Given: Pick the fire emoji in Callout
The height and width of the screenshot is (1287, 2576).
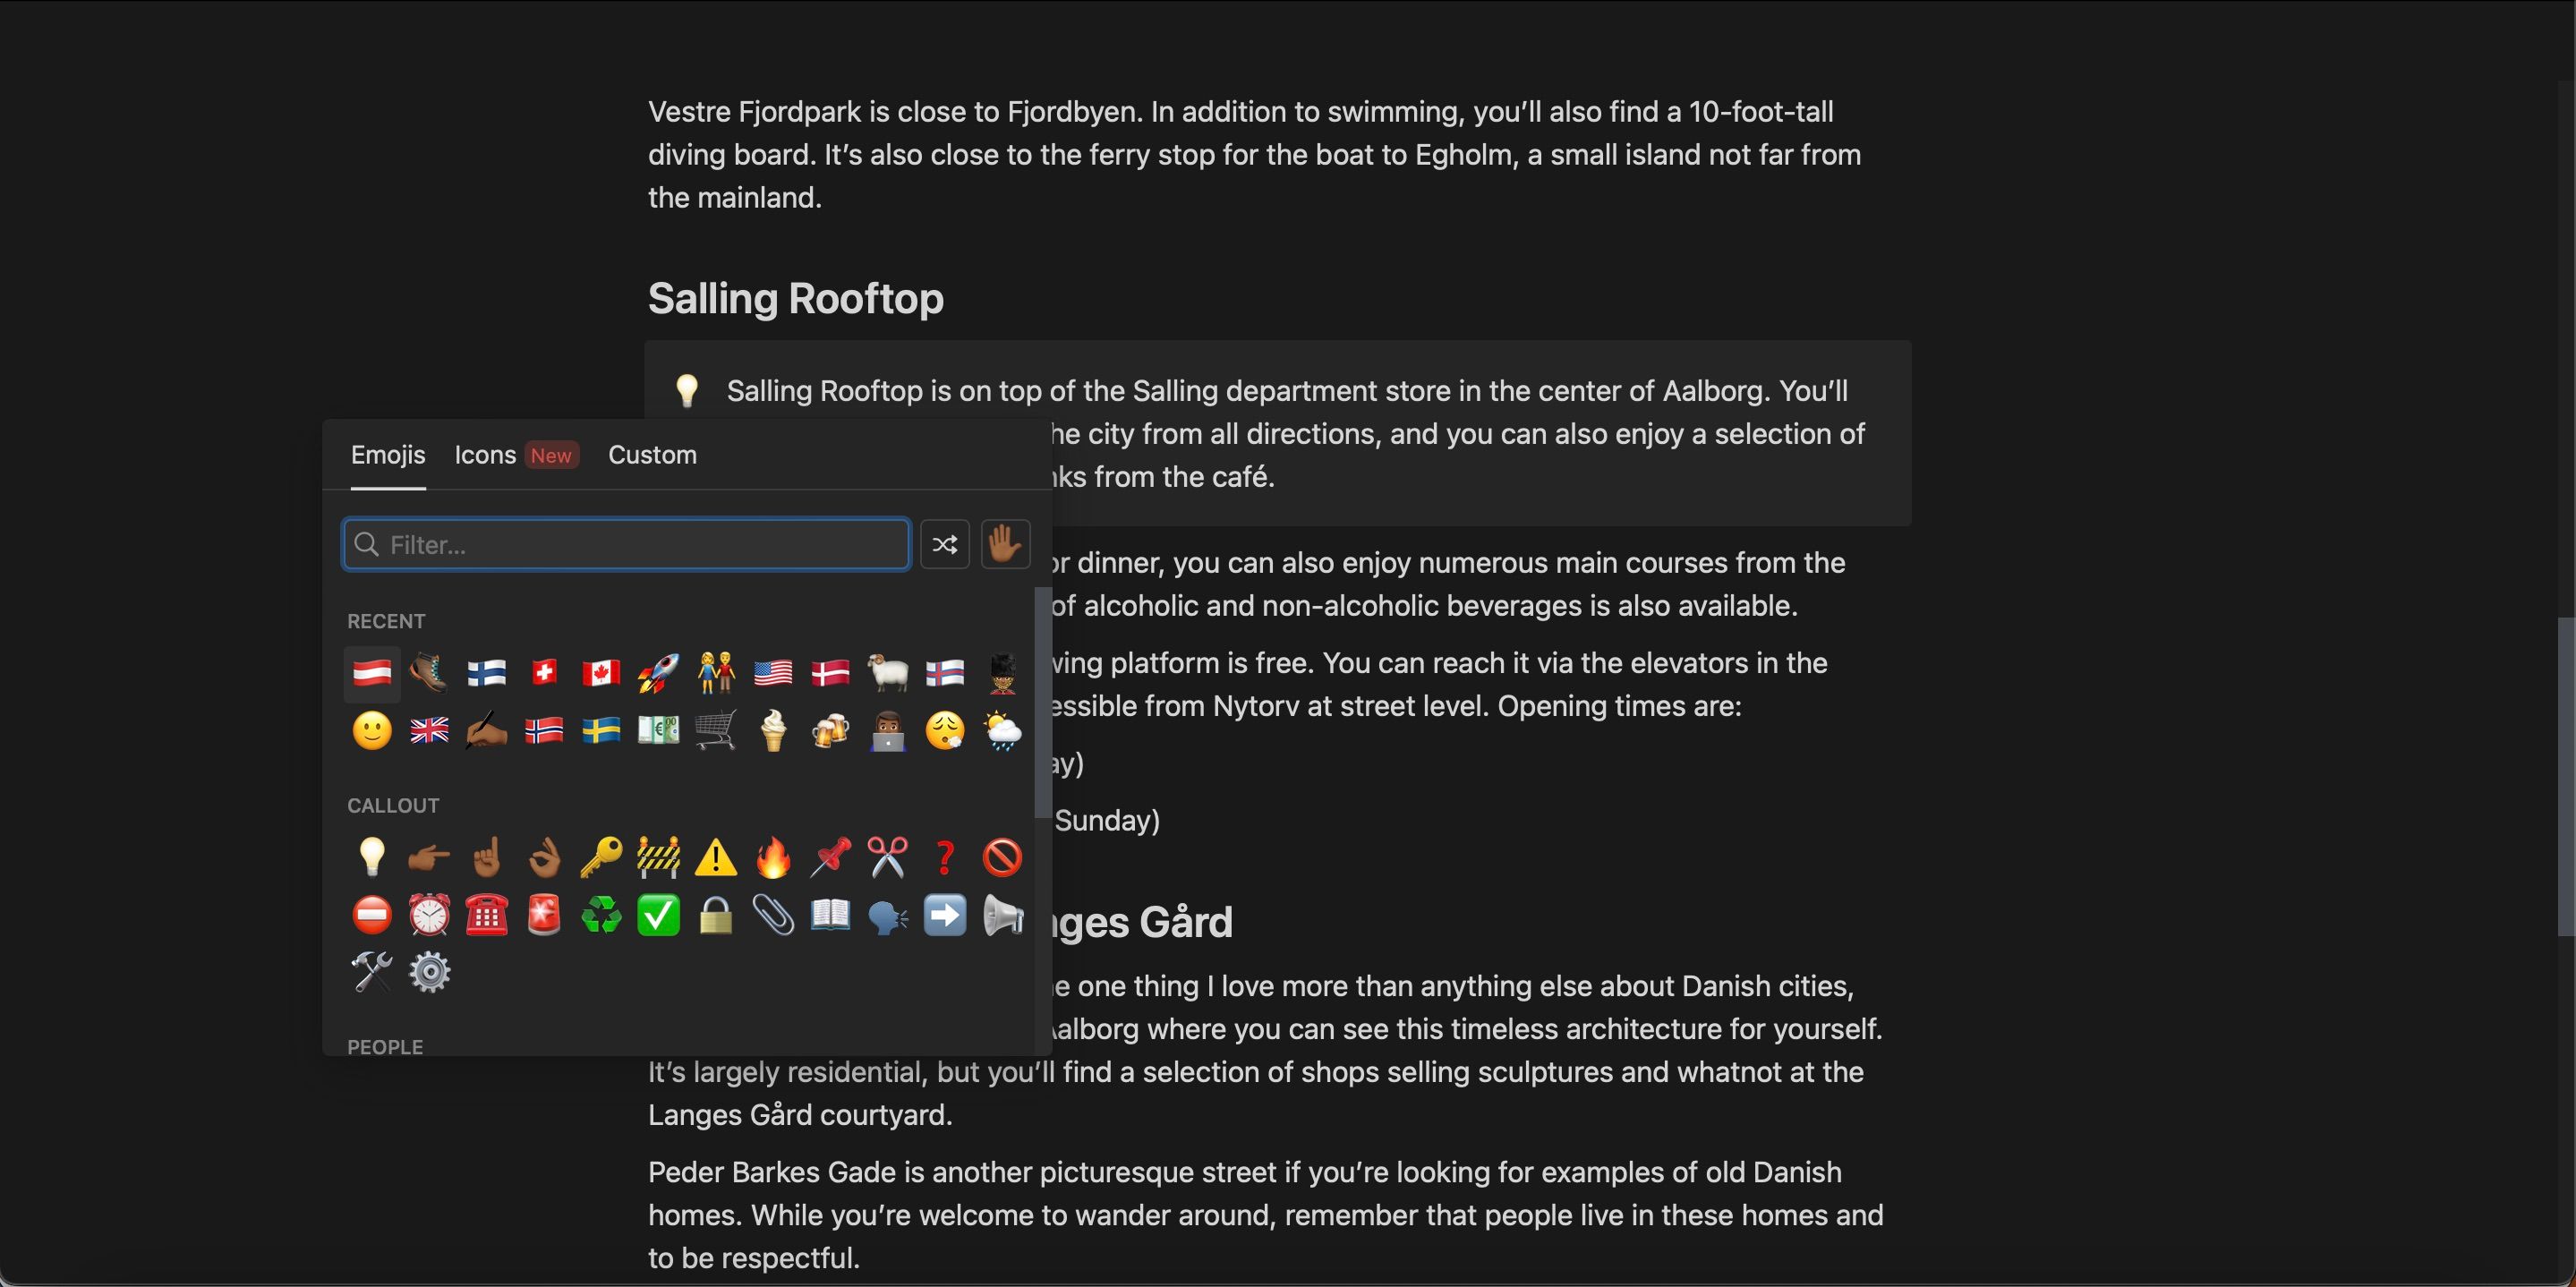Looking at the screenshot, I should coord(773,857).
